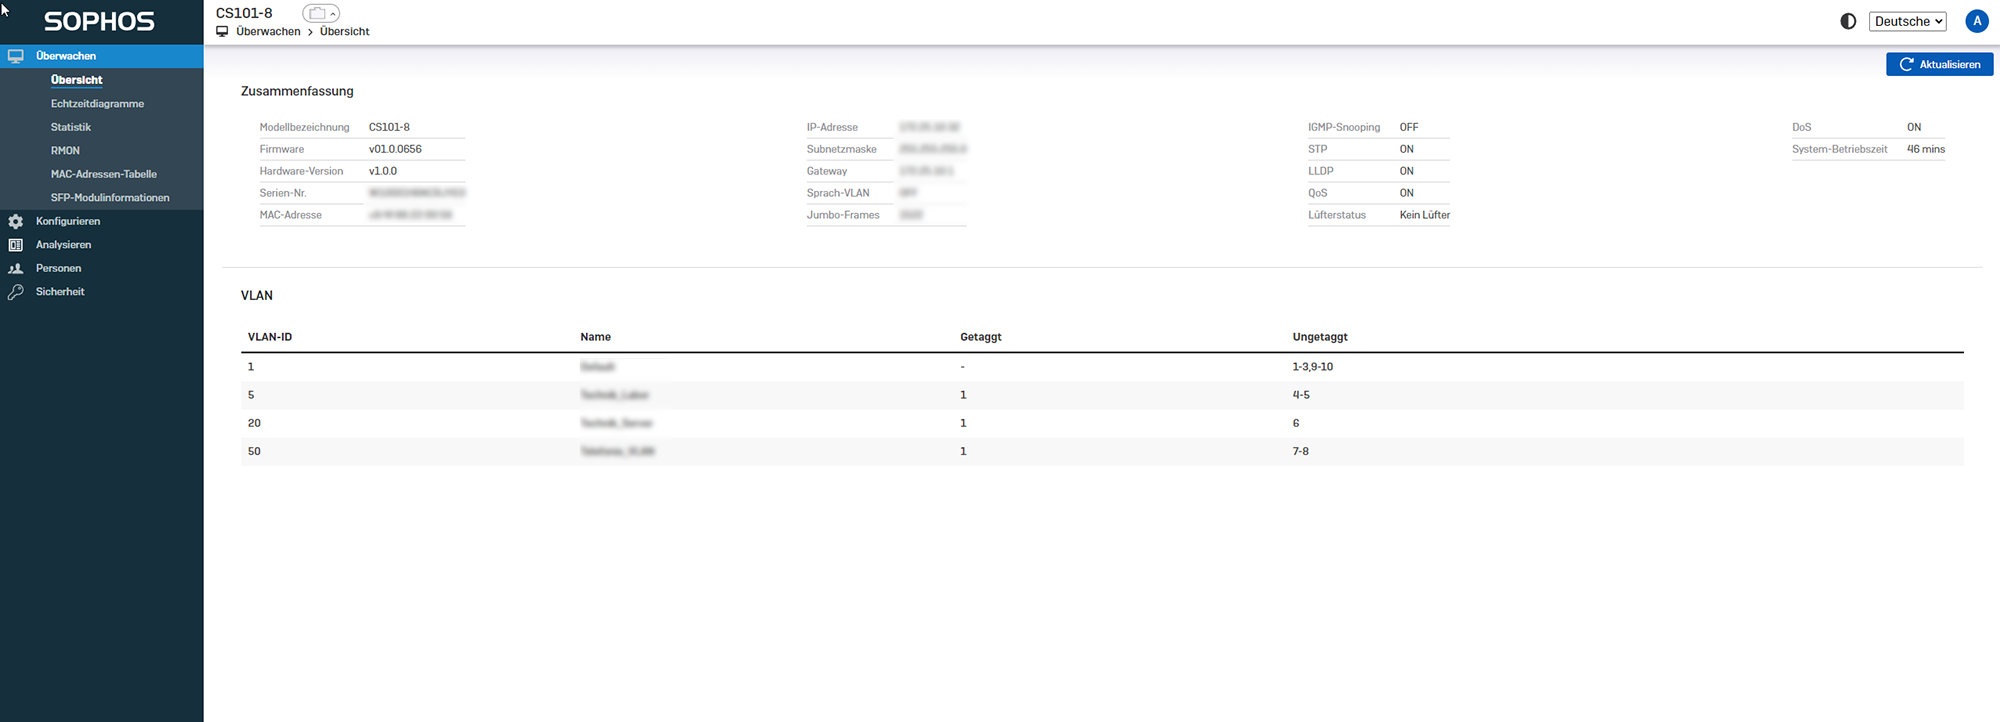Go to the Statistik page
Screen dimensions: 2000x722
pyautogui.click(x=71, y=127)
